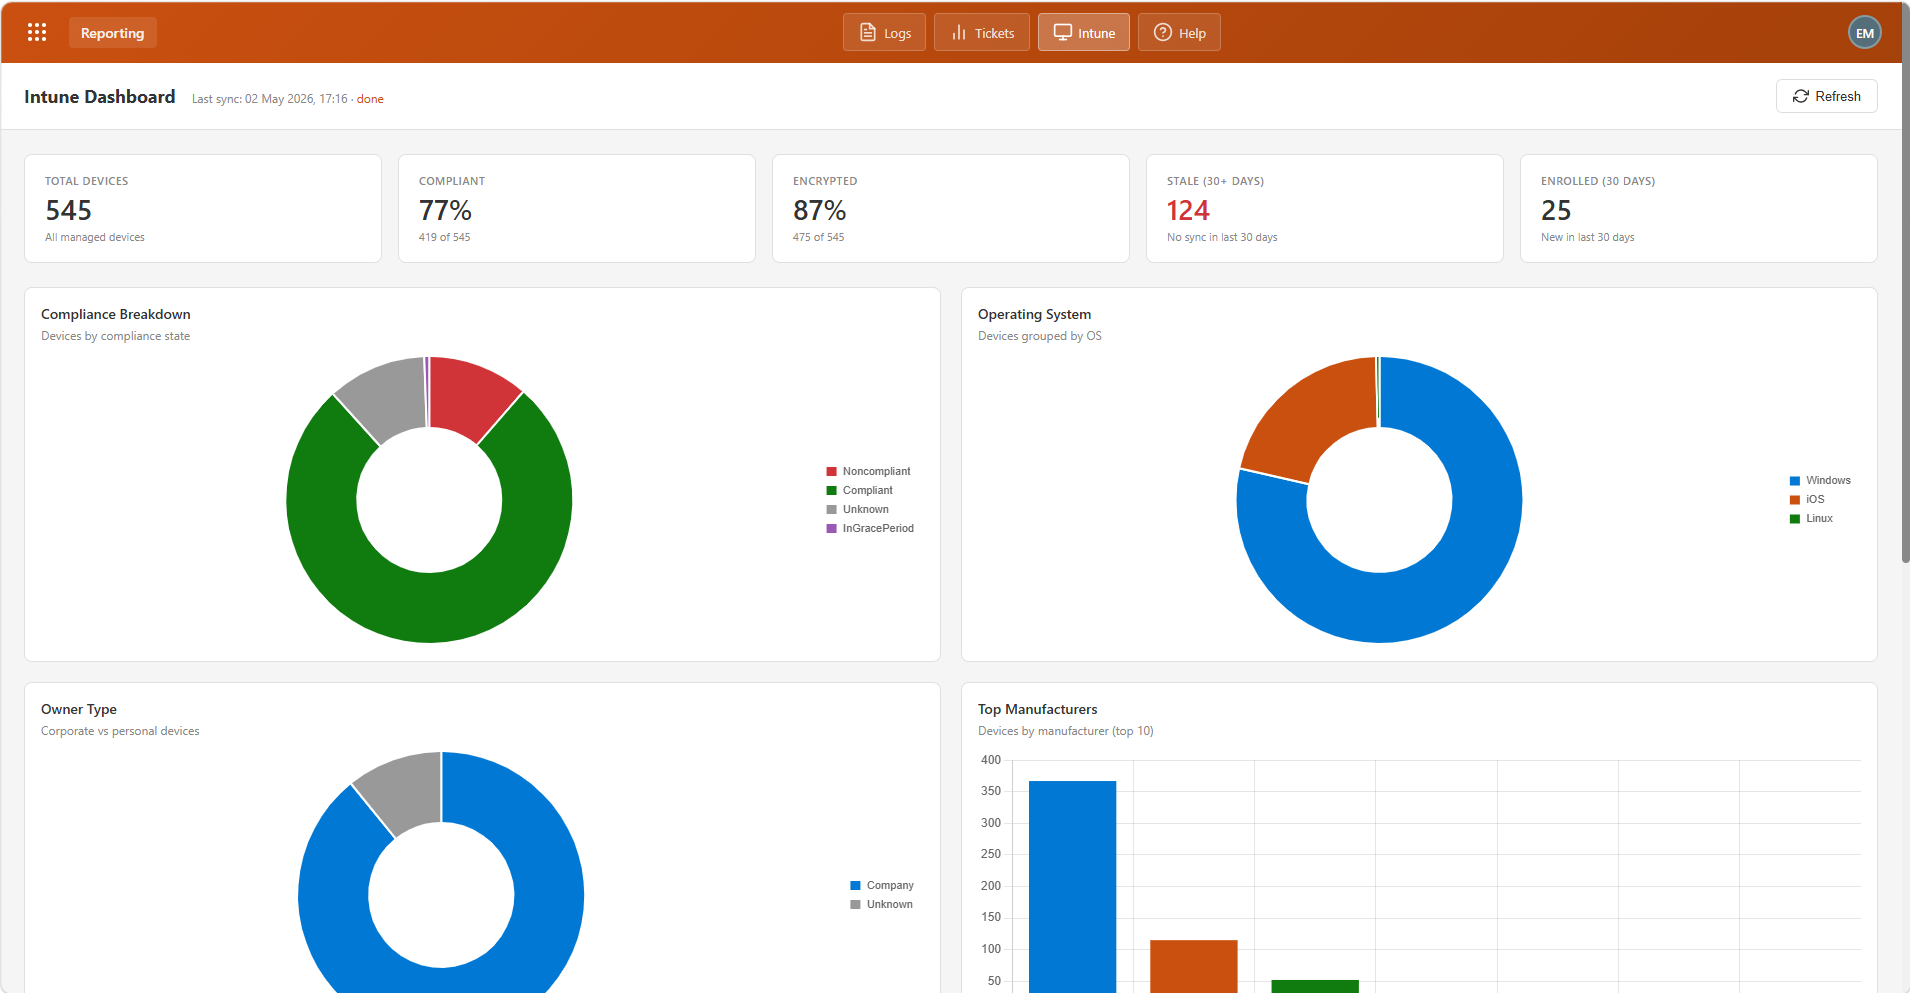Click 'New in last 30 days'
The image size is (1910, 993).
(x=1588, y=237)
